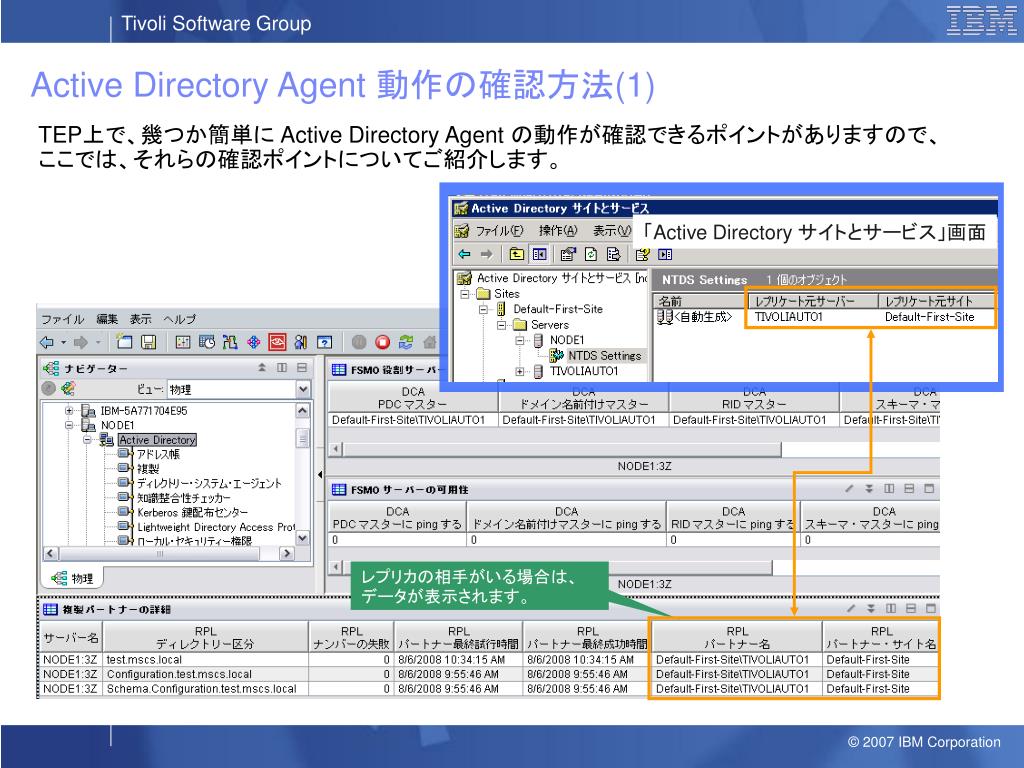The width and height of the screenshot is (1024, 768).
Task: Select 複製 in Navigator tree
Action: (148, 468)
